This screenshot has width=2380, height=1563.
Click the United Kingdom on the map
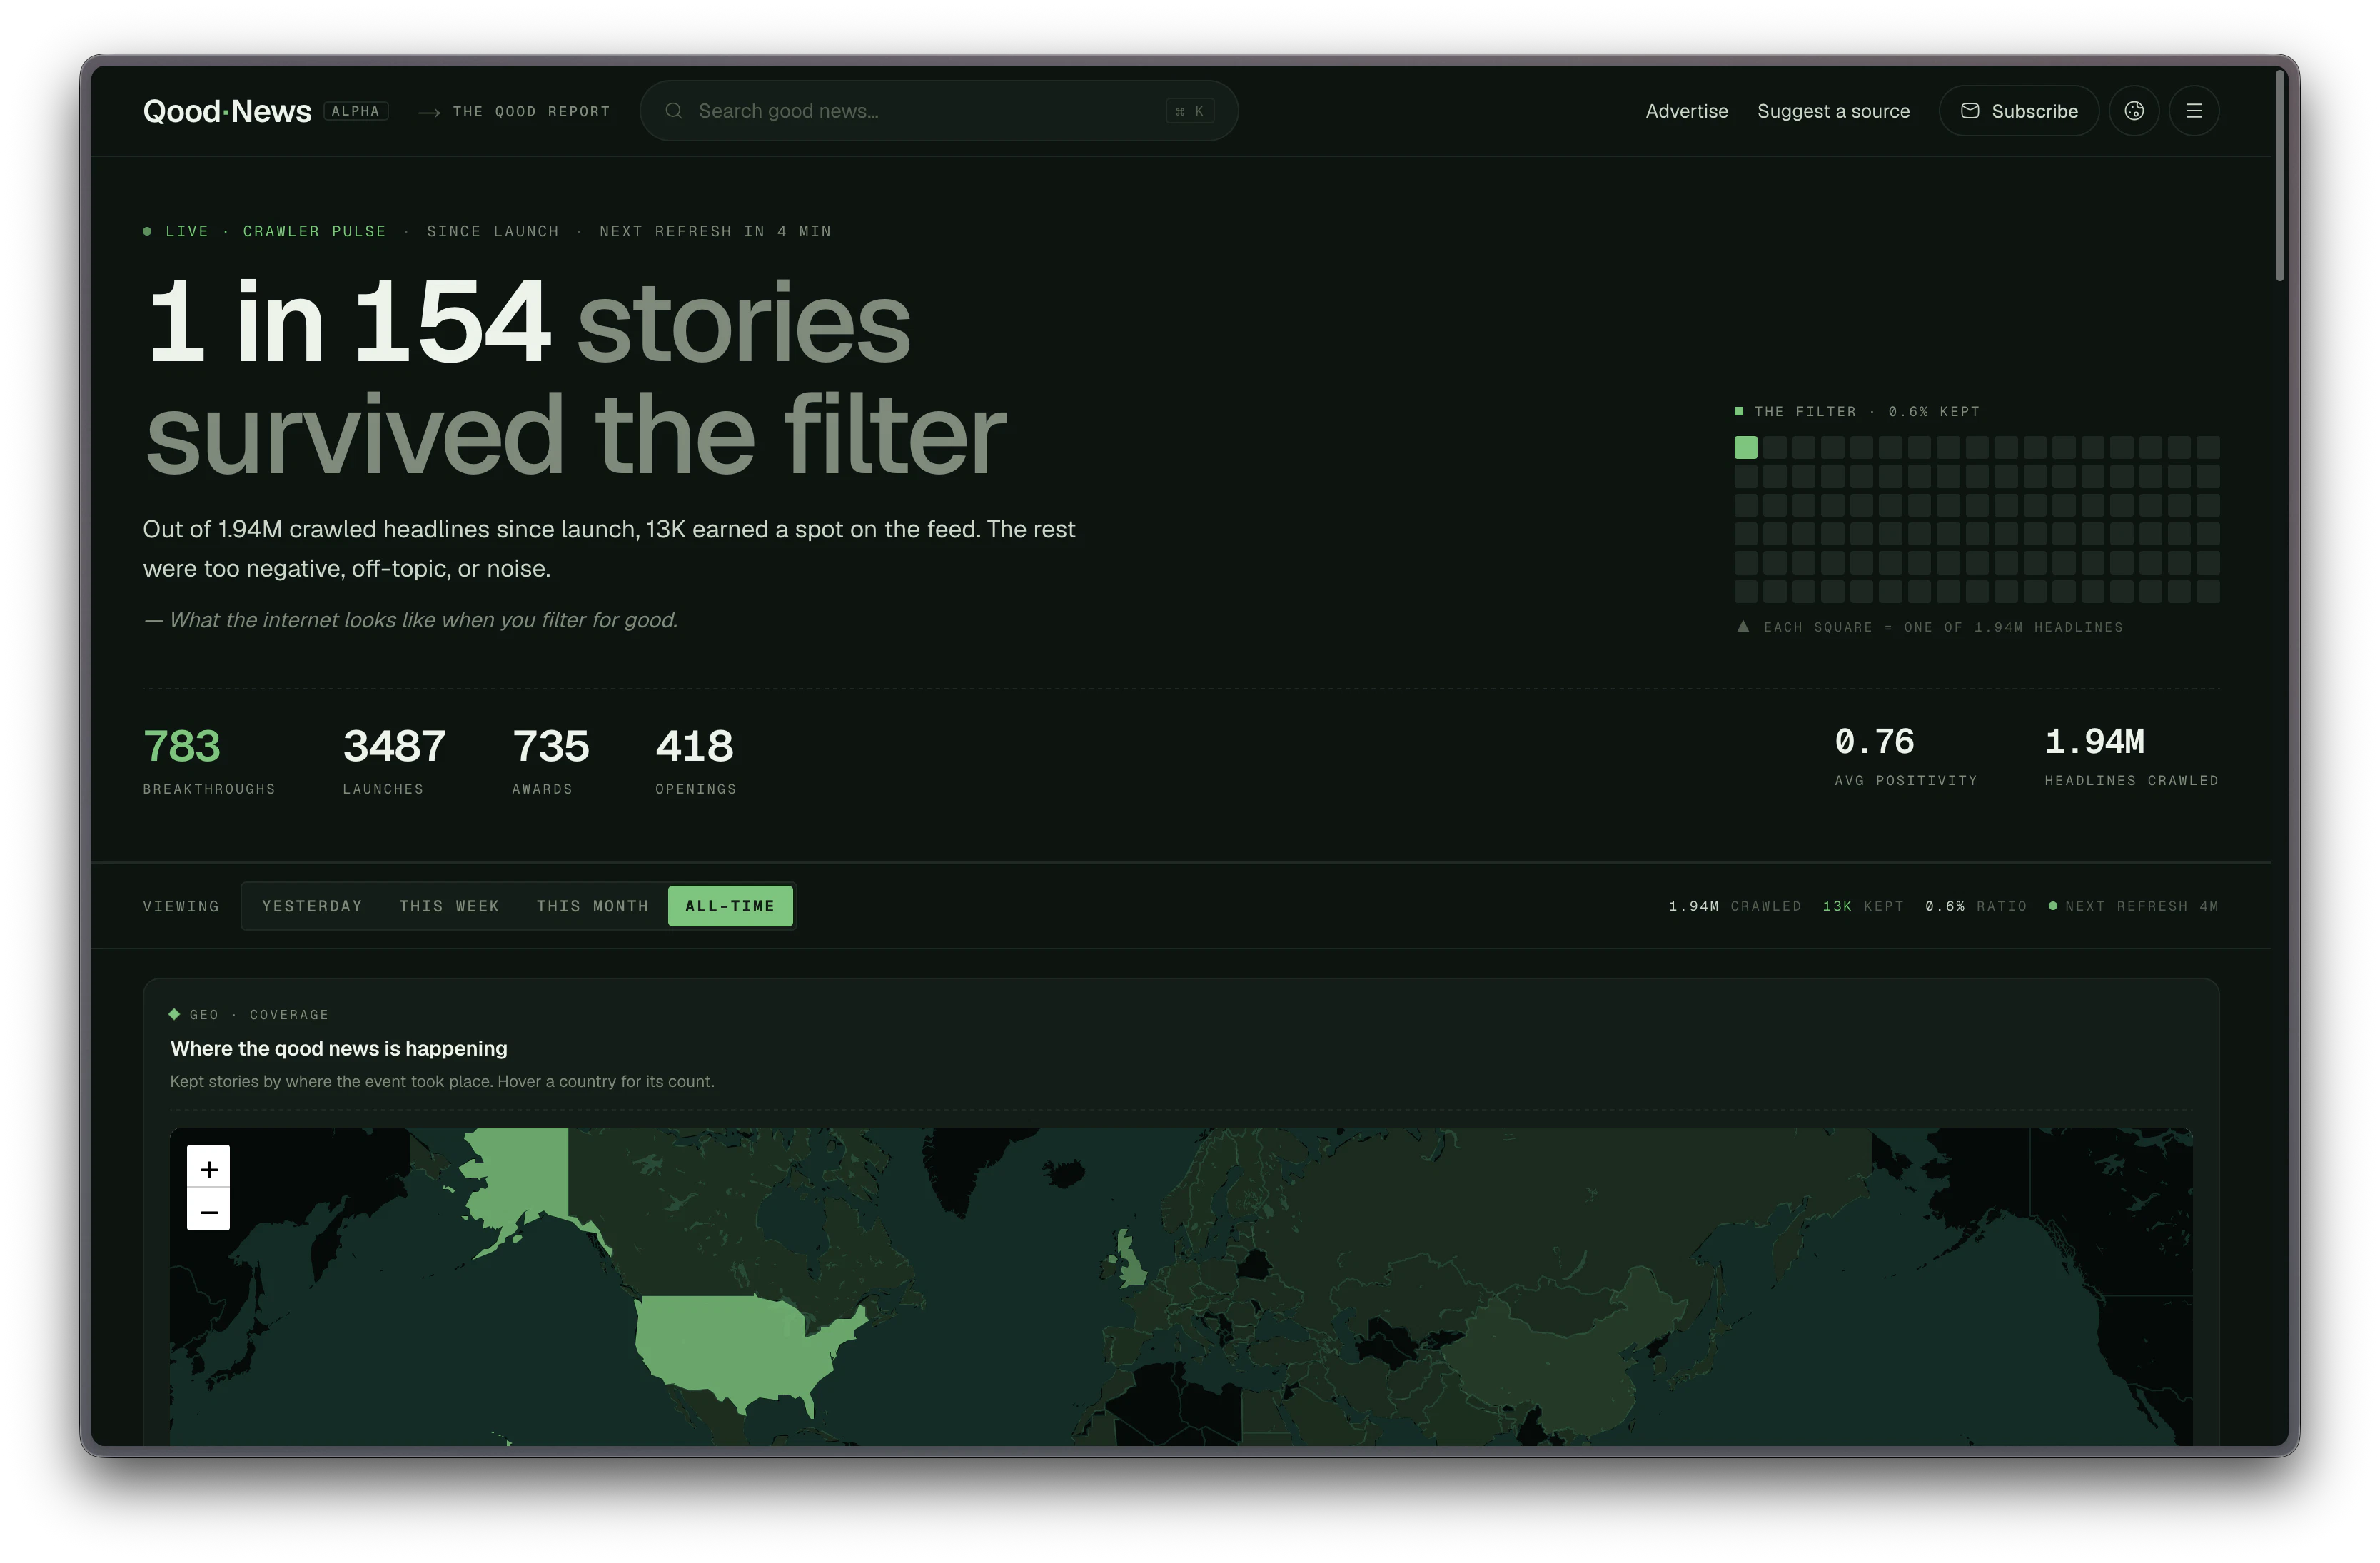[1131, 1262]
